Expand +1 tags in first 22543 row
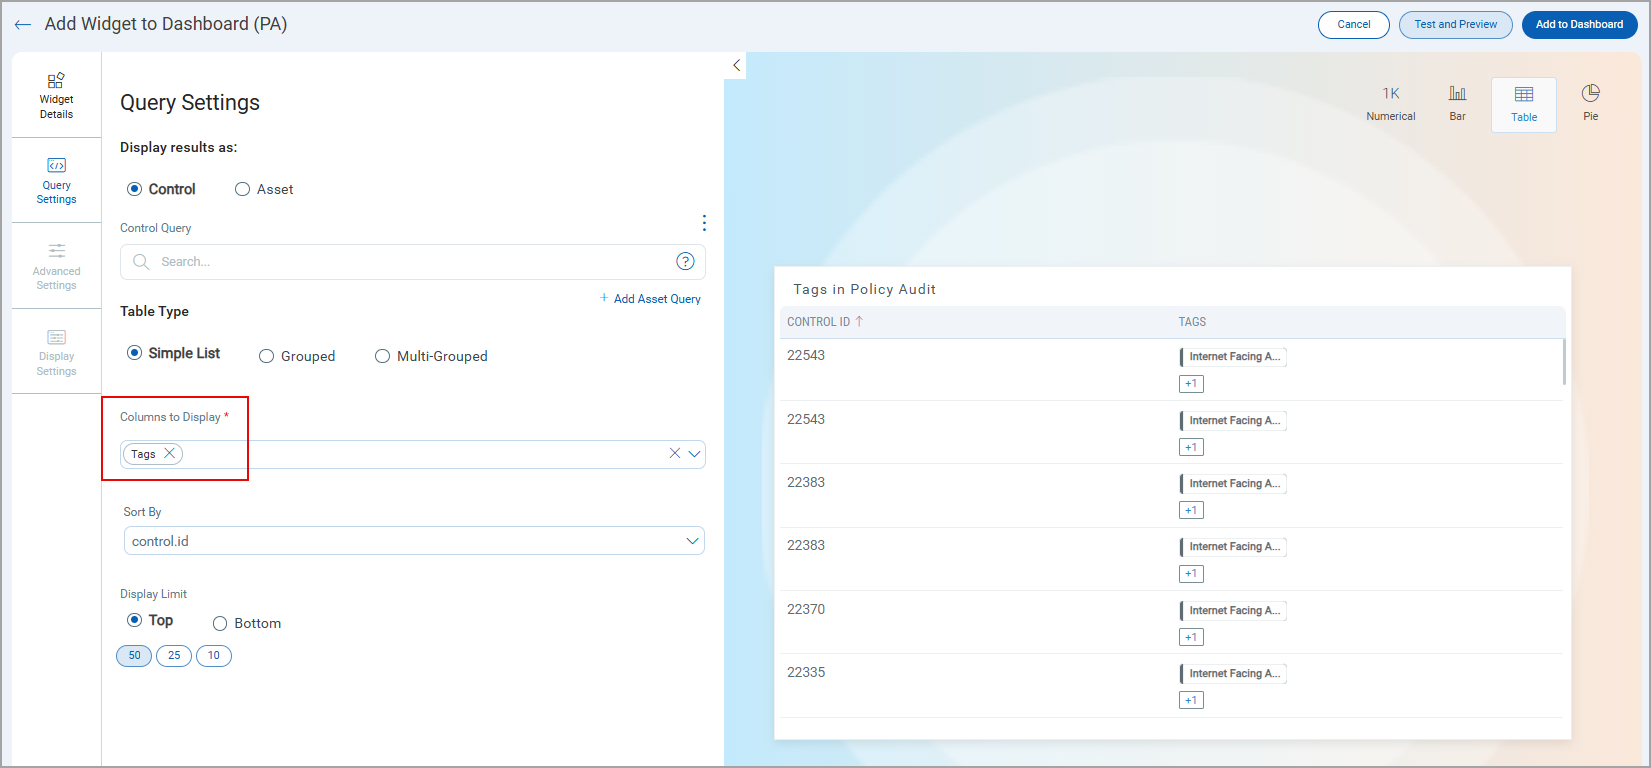The height and width of the screenshot is (768, 1651). click(x=1191, y=384)
